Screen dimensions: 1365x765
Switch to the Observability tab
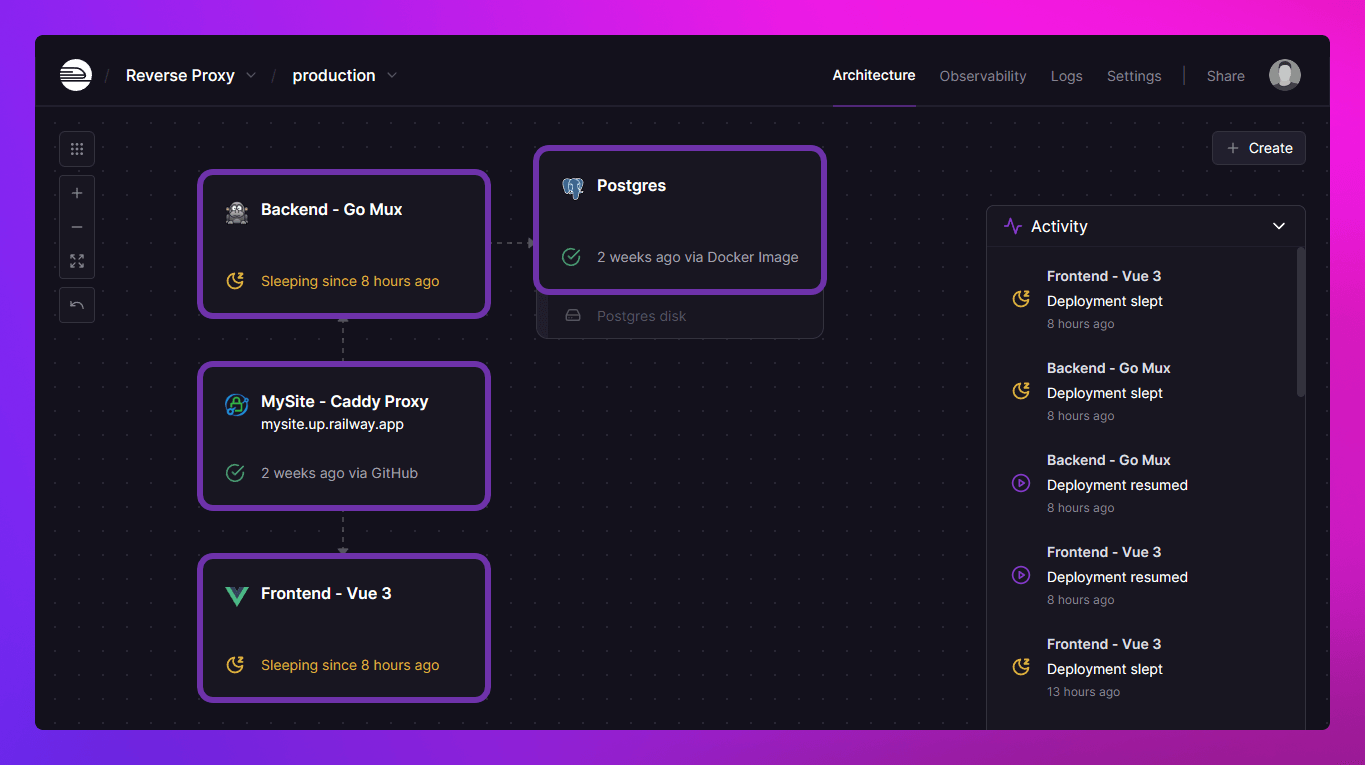point(982,76)
